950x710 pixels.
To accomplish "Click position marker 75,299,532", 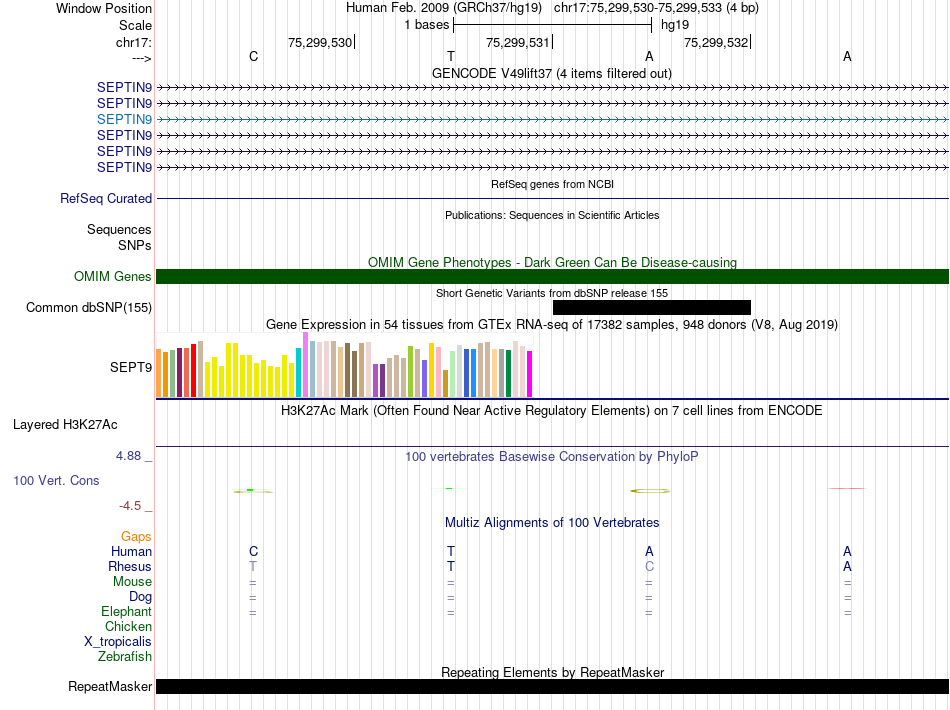I will [x=717, y=42].
